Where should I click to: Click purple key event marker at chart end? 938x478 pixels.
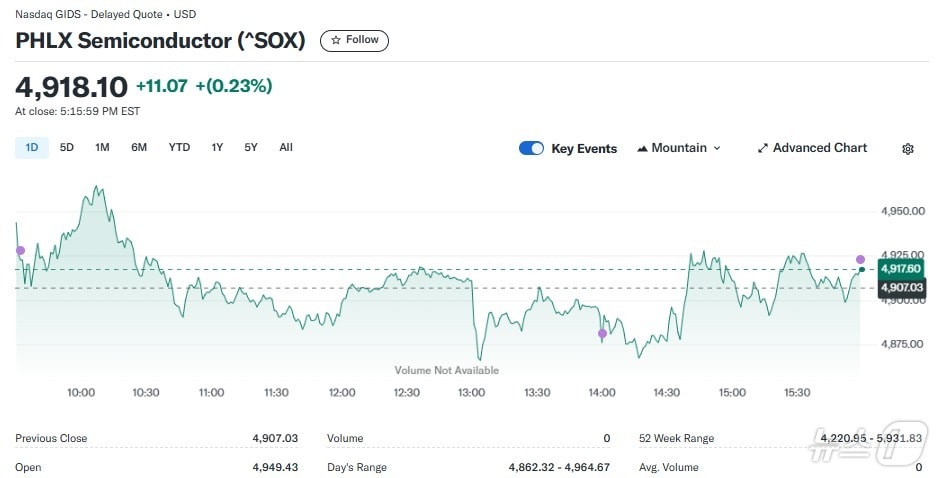(x=860, y=259)
